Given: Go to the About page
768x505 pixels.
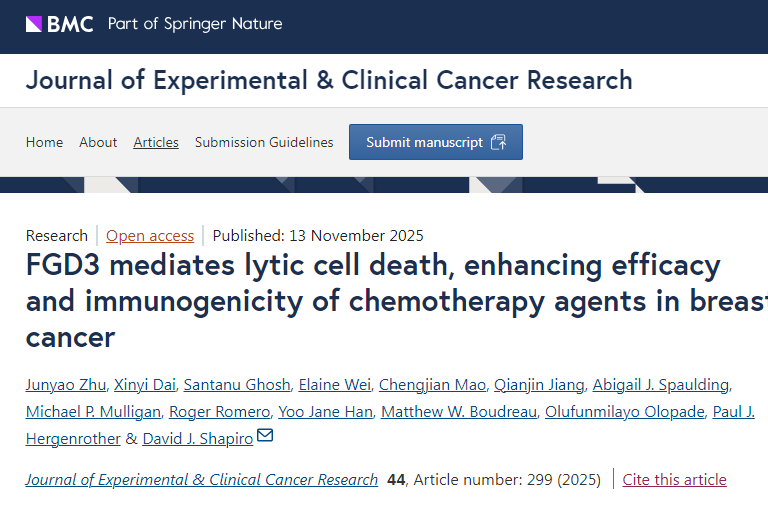Looking at the screenshot, I should pyautogui.click(x=98, y=142).
